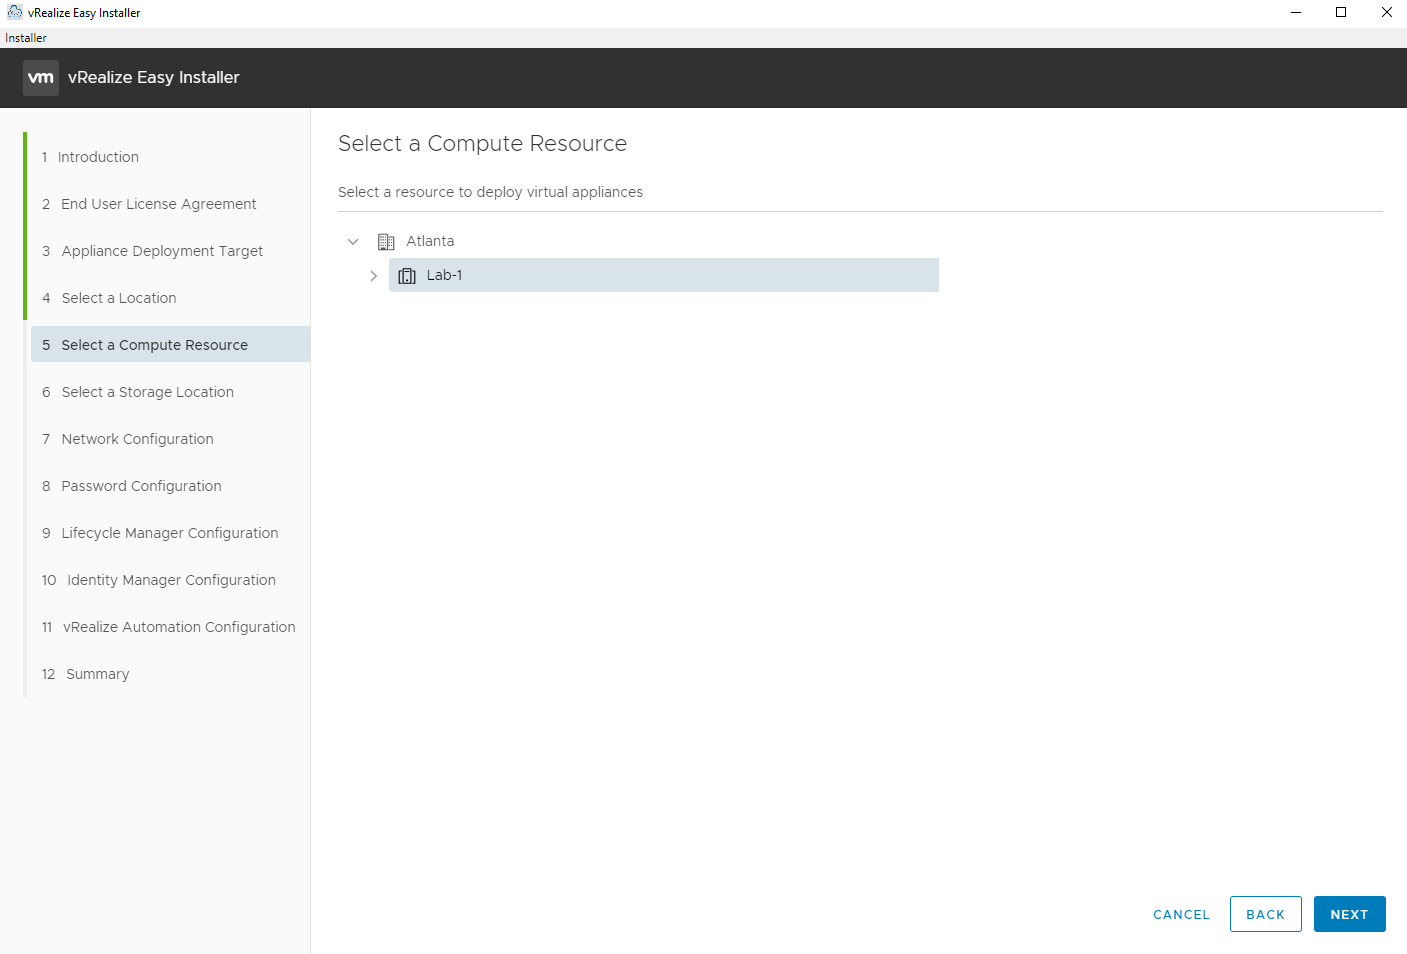The image size is (1407, 954).
Task: Maximize the installer window
Action: tap(1341, 12)
